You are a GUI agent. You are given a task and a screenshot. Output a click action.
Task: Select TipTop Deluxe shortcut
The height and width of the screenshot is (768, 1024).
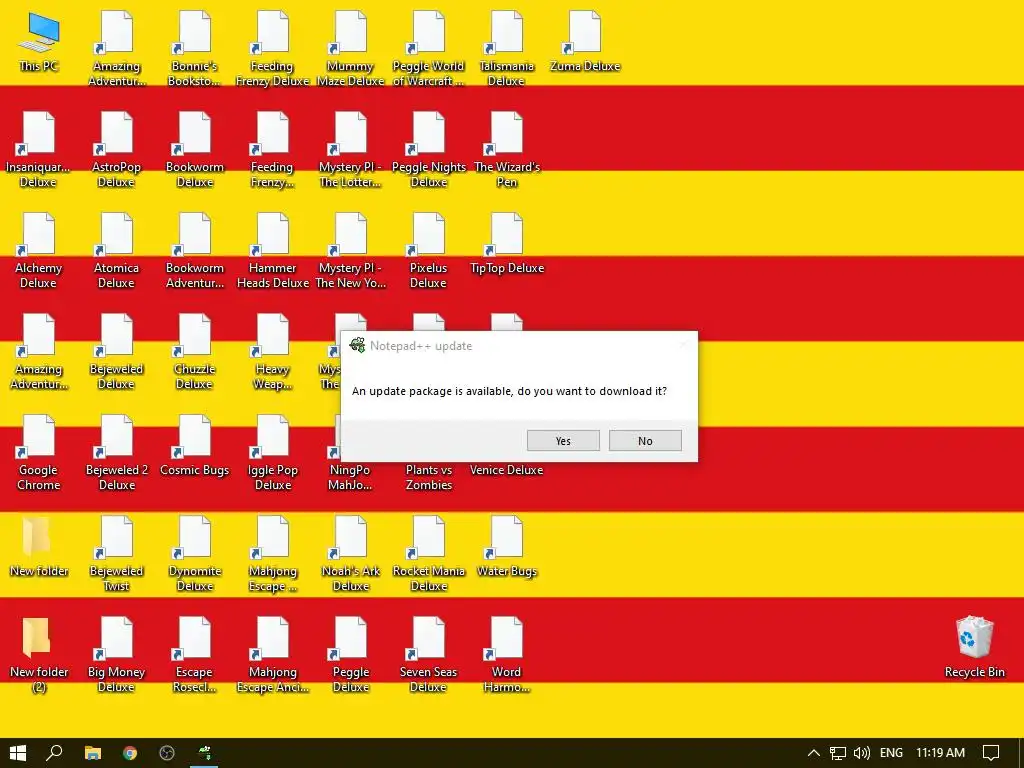(x=507, y=244)
